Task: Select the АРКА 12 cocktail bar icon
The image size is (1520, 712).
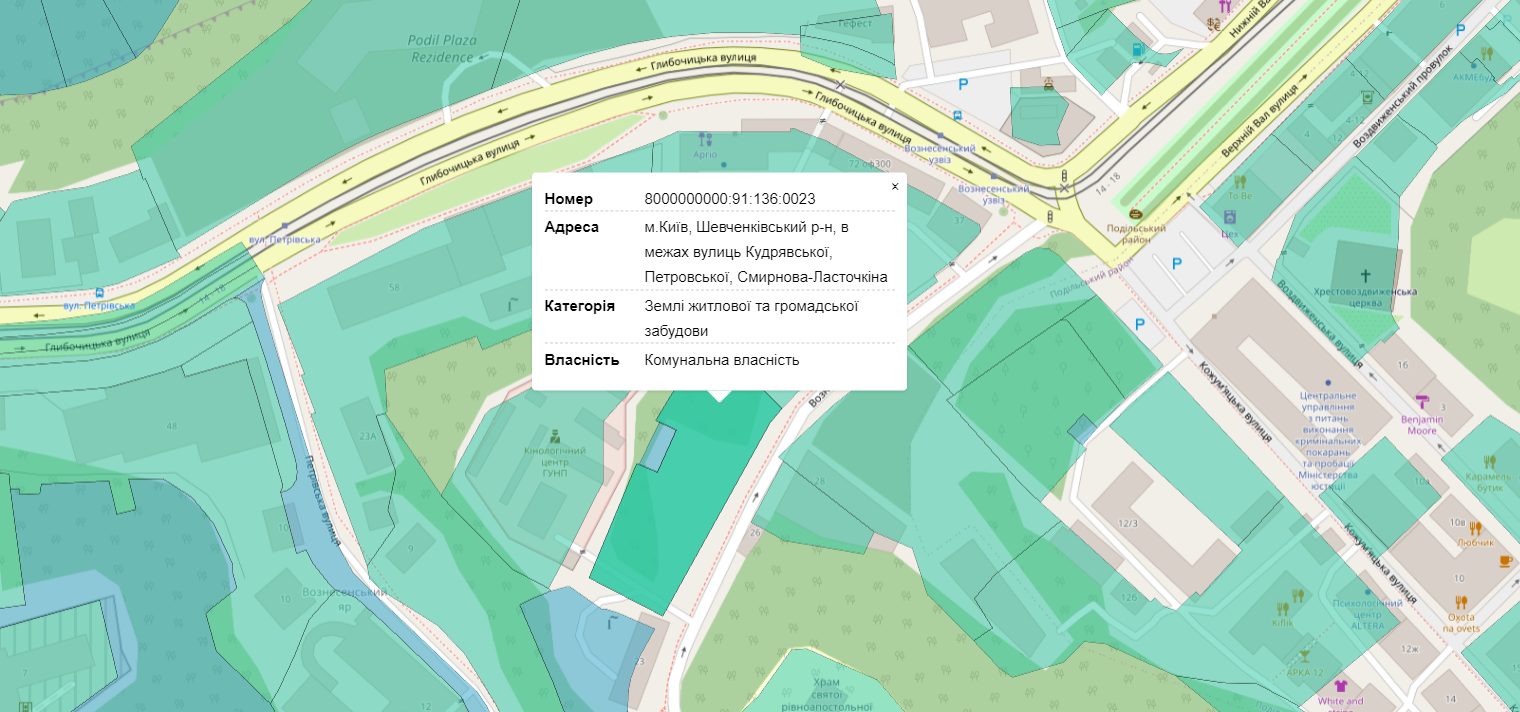Action: [1303, 656]
